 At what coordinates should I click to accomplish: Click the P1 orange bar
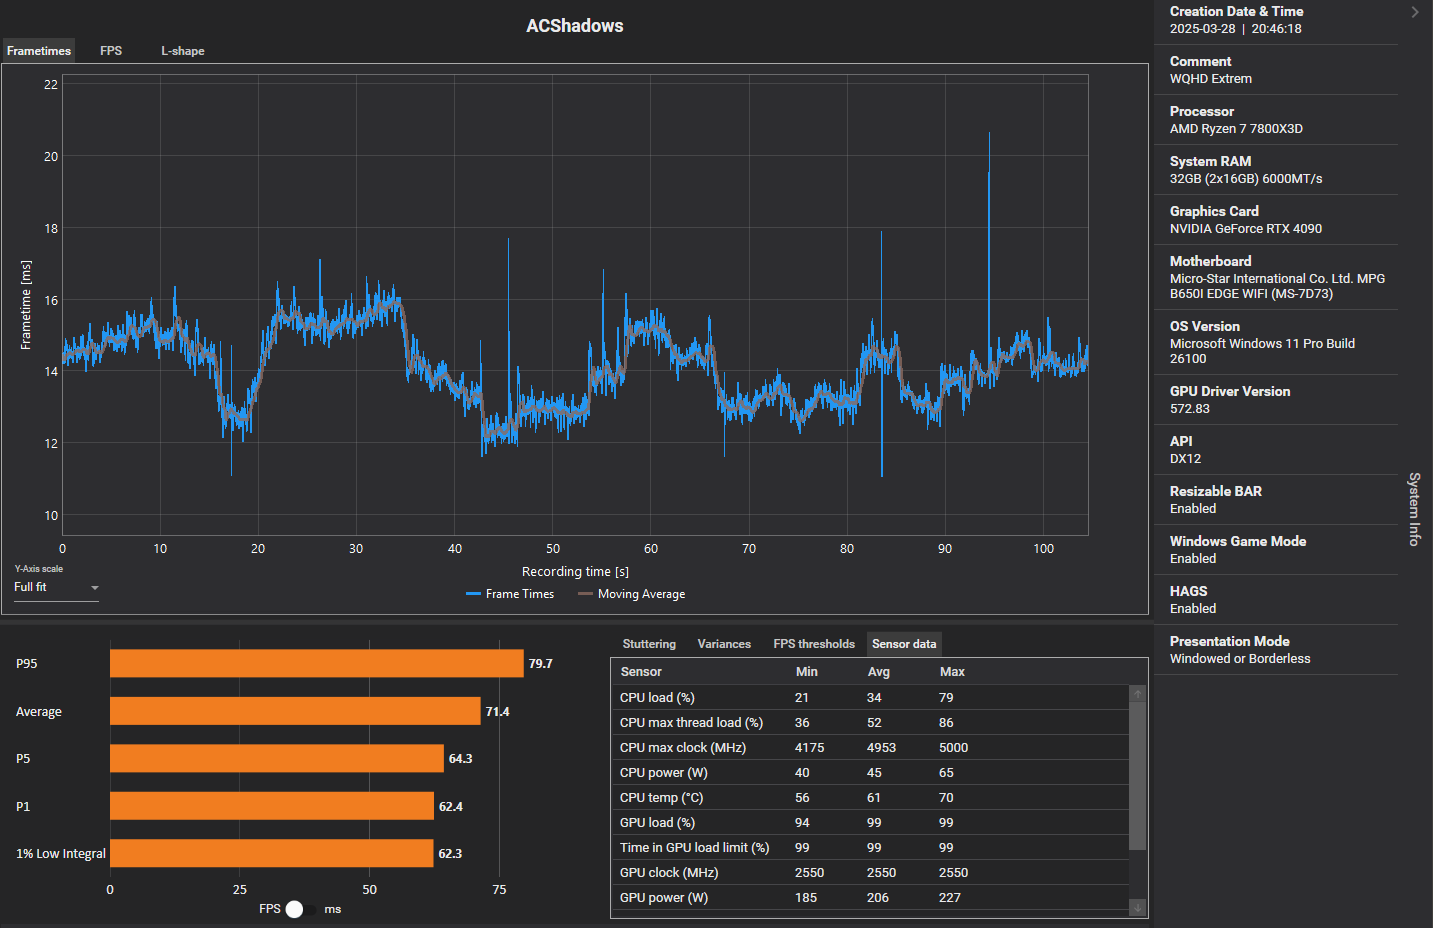point(272,806)
